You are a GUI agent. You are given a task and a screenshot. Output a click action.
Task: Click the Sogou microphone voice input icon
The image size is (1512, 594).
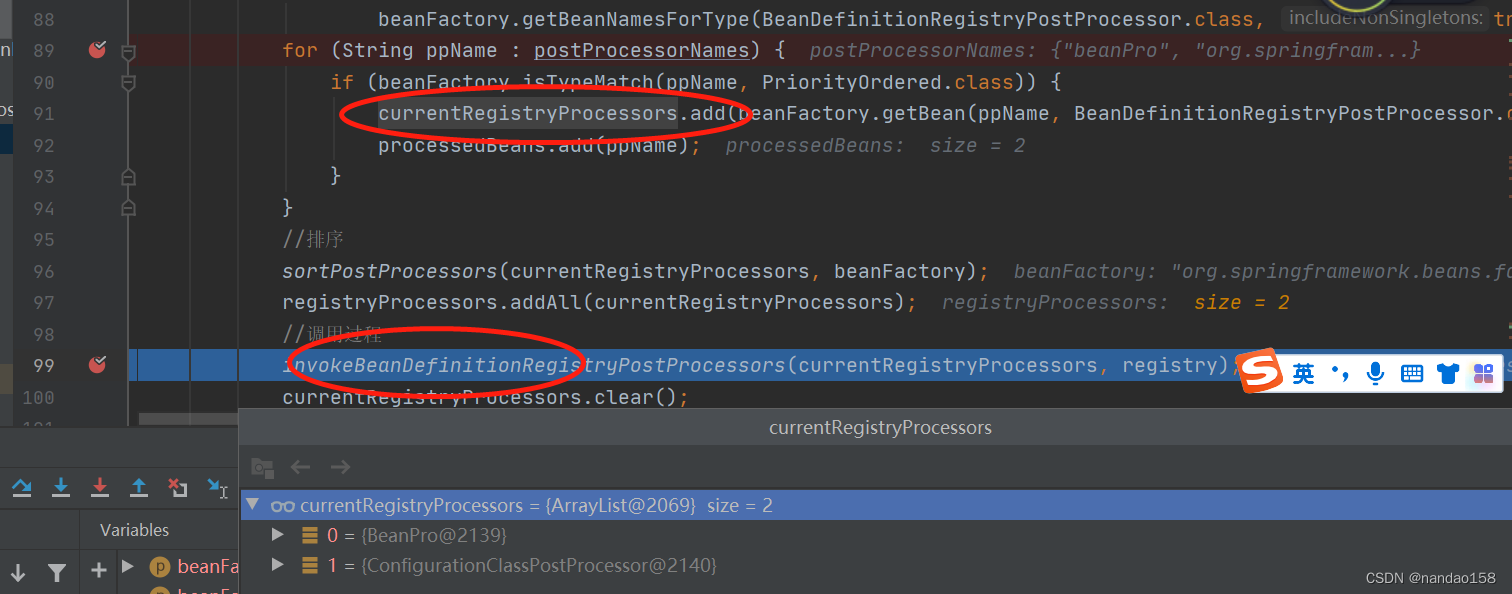coord(1376,374)
